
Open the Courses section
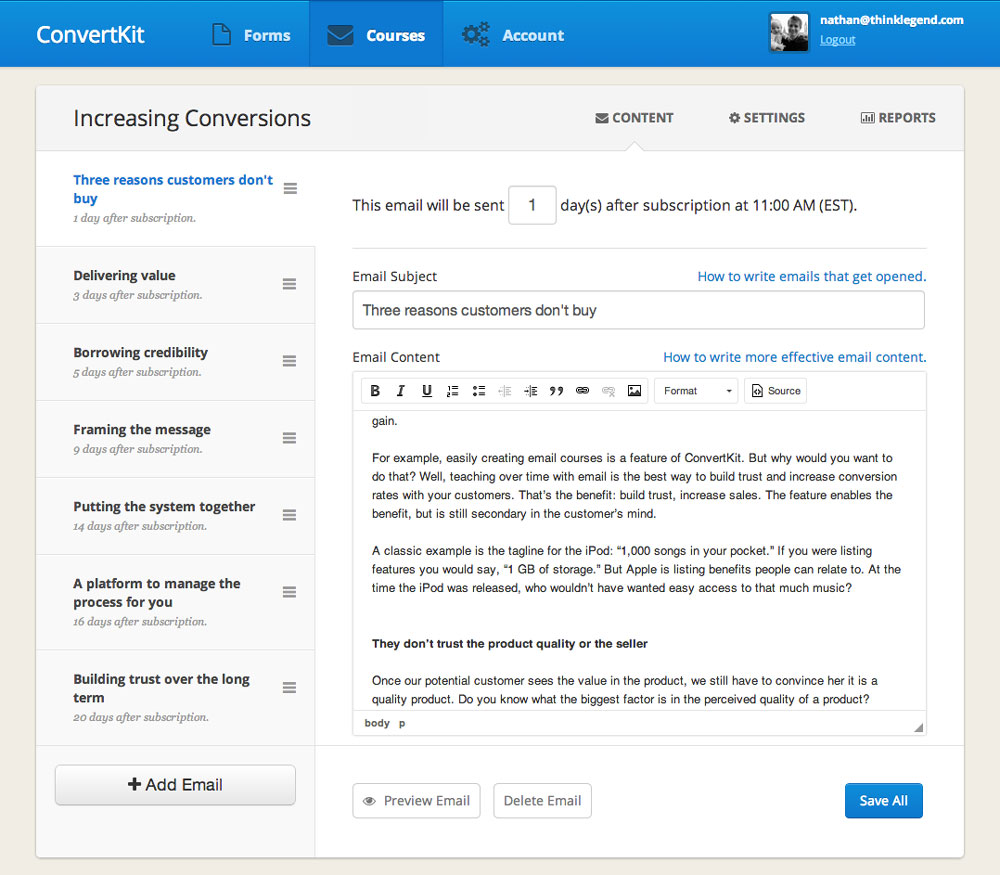pyautogui.click(x=376, y=34)
